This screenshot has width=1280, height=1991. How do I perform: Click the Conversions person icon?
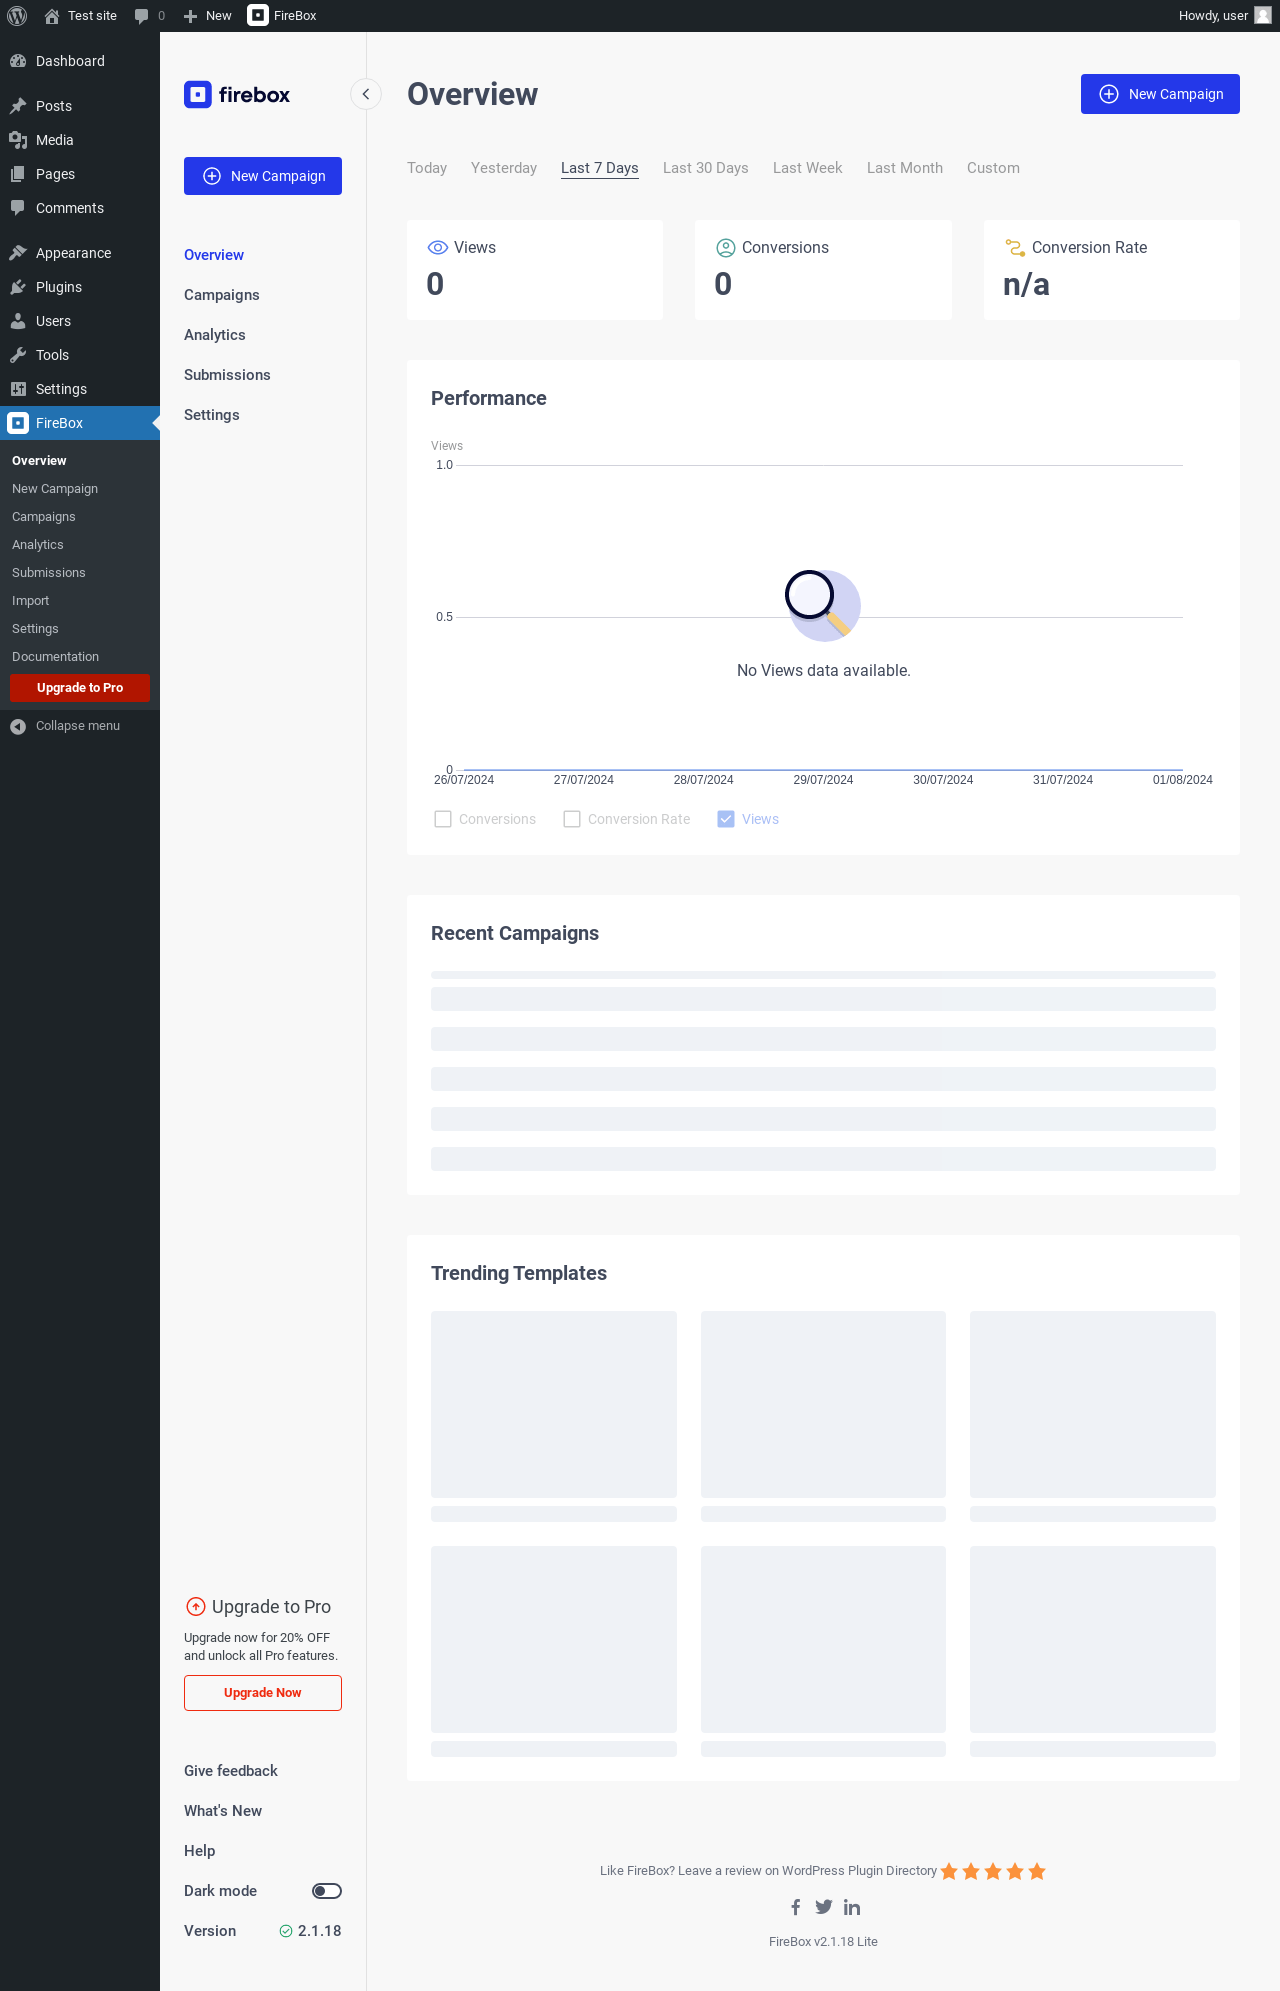[726, 248]
